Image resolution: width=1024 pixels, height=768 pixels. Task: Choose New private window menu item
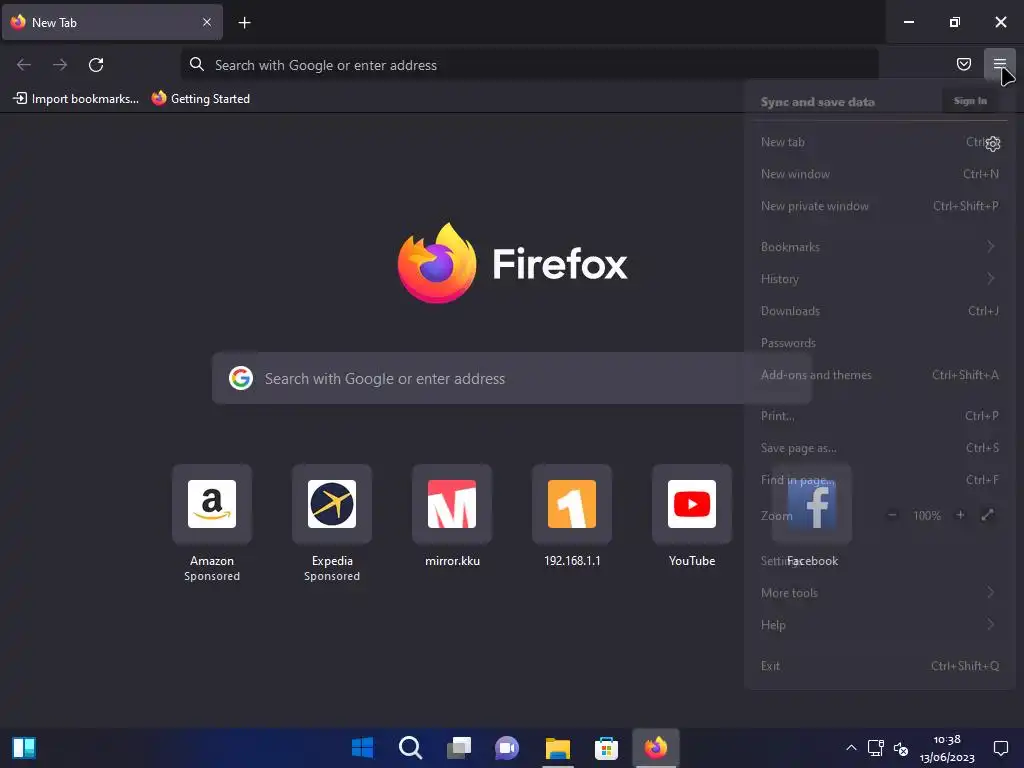pyautogui.click(x=879, y=206)
